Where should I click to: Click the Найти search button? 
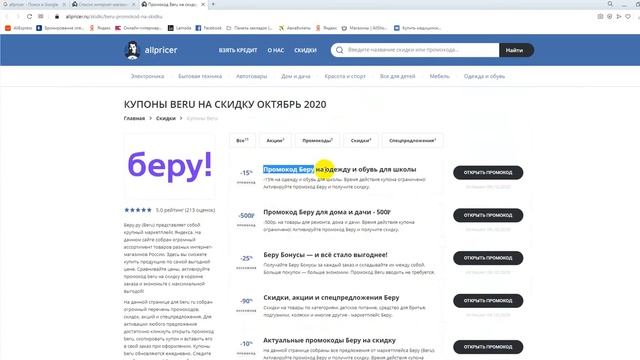(x=516, y=50)
